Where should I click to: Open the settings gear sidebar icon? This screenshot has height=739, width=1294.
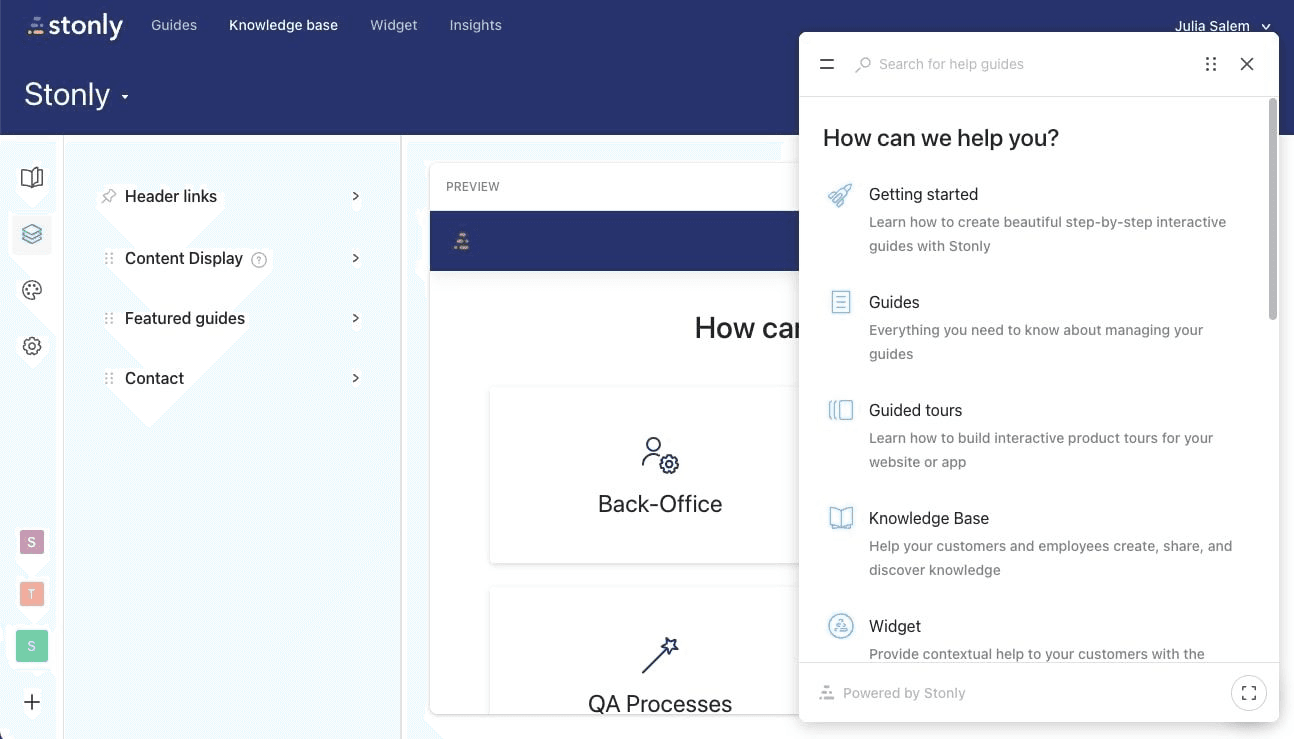pos(32,346)
